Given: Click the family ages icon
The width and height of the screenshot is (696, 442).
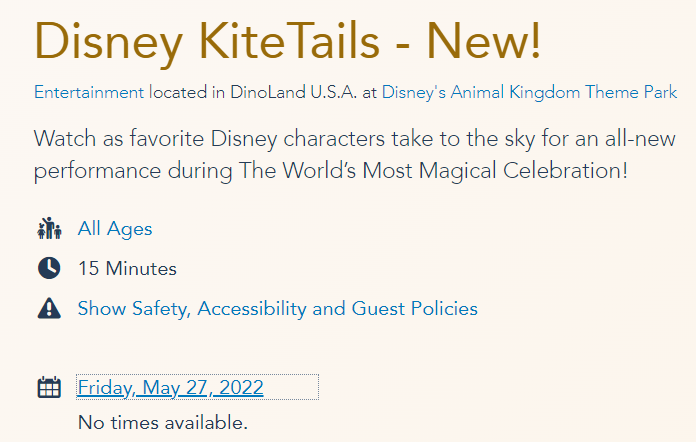Looking at the screenshot, I should click(49, 229).
